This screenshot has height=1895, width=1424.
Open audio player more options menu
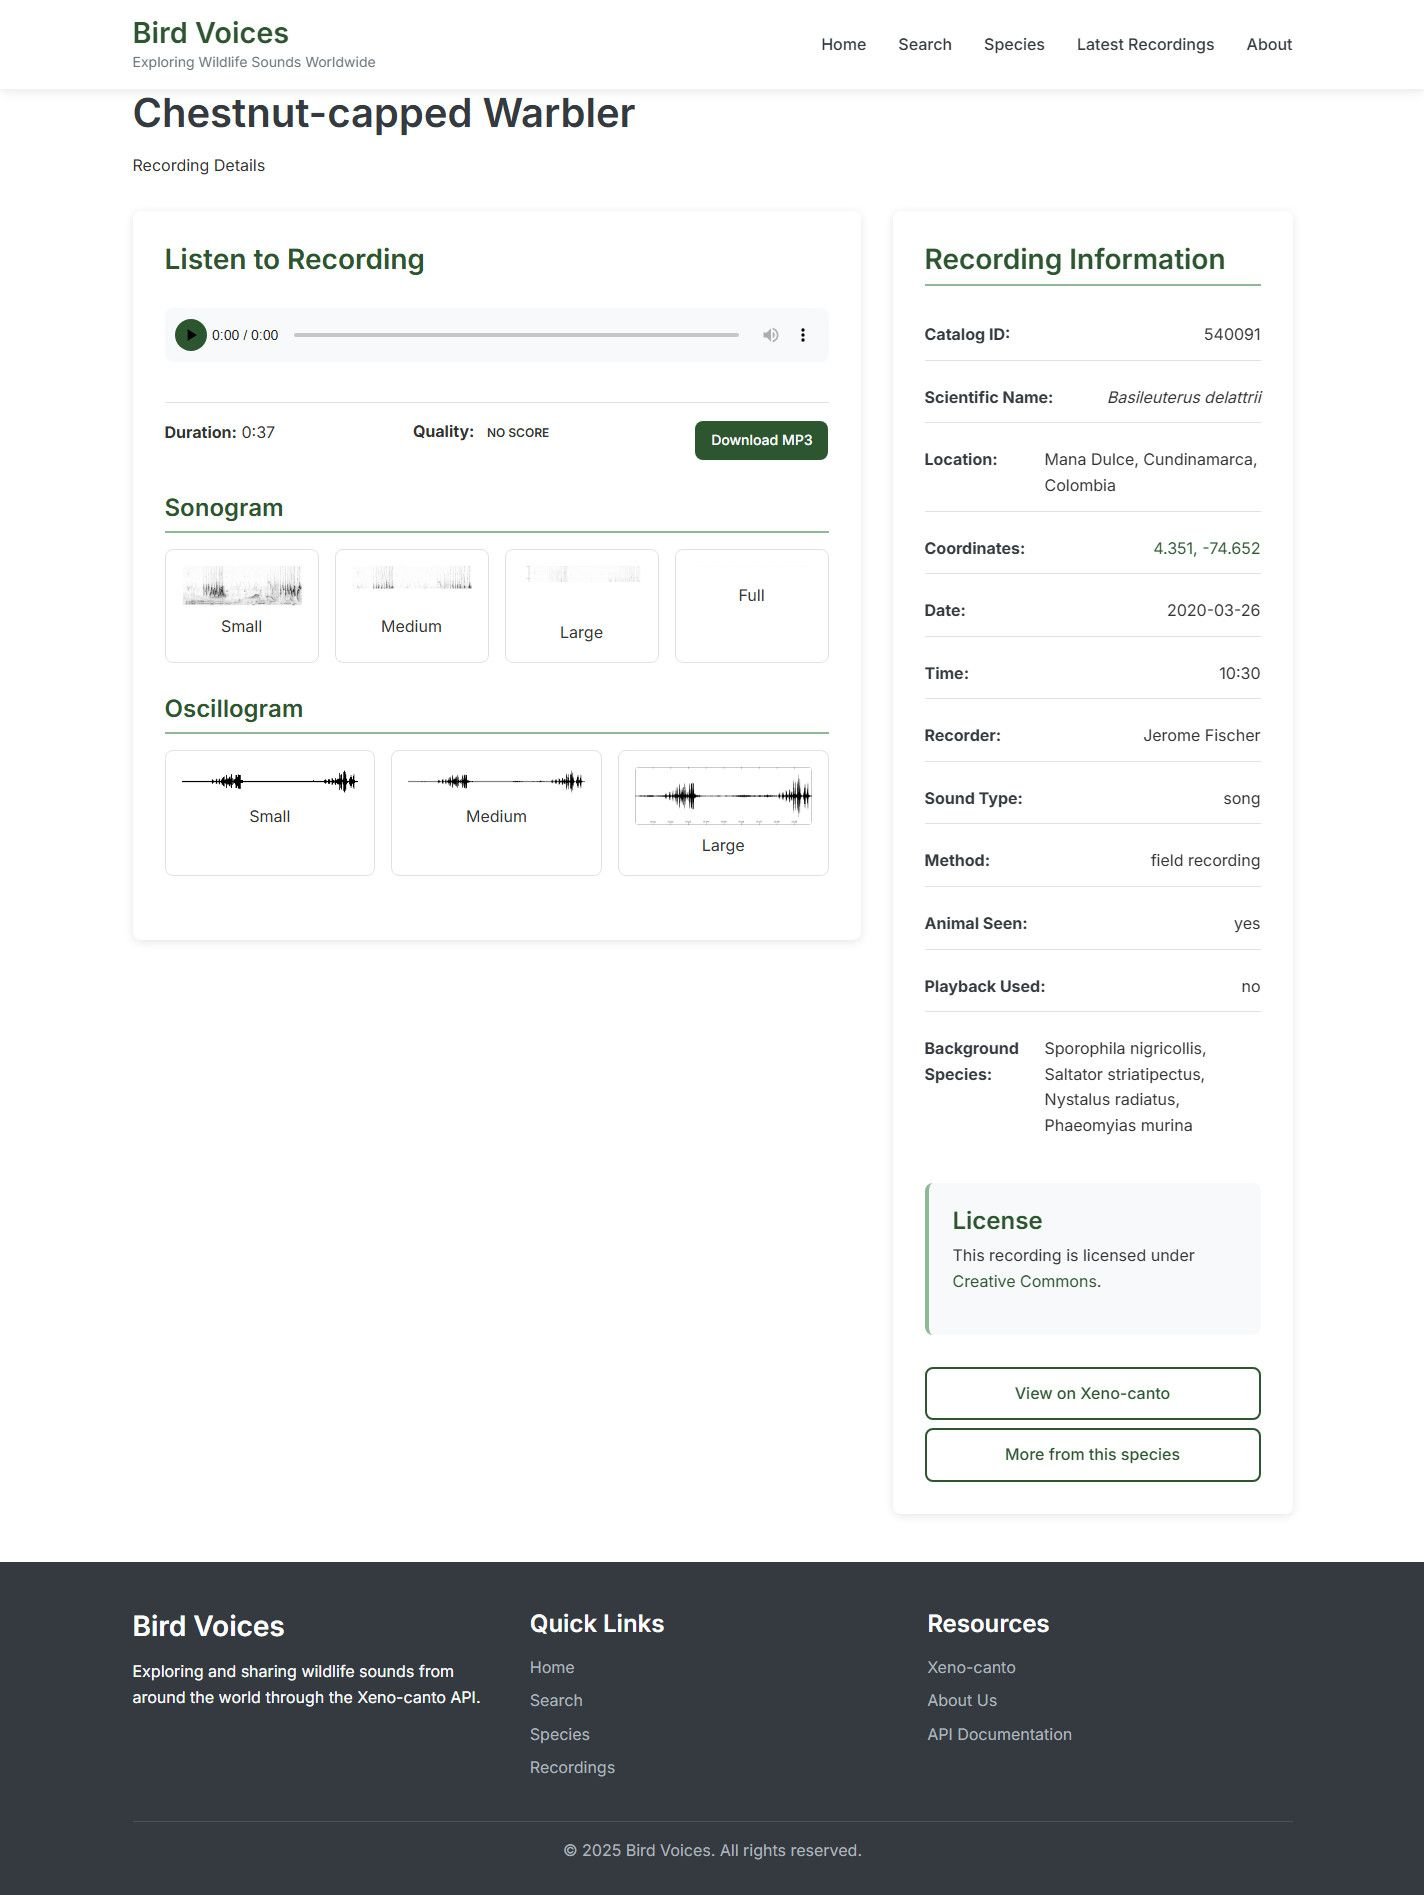tap(803, 335)
